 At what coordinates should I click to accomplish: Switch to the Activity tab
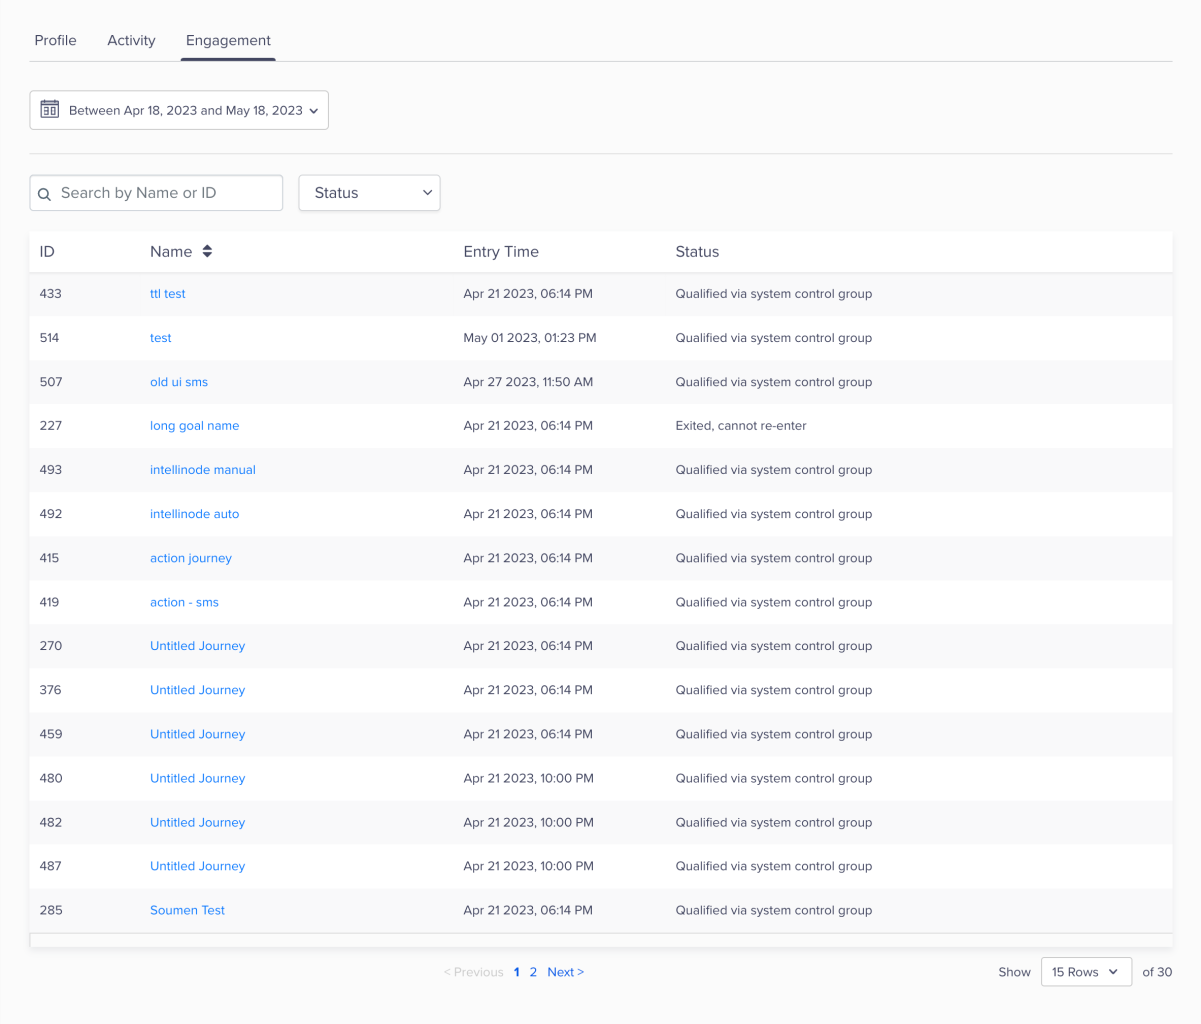(x=131, y=41)
